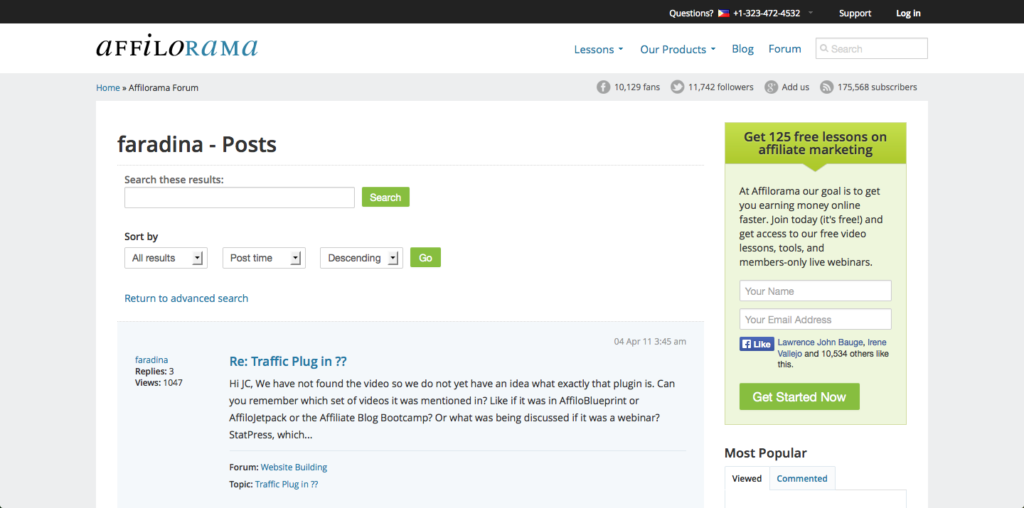The height and width of the screenshot is (508, 1024).
Task: Click the Facebook Like button
Action: point(756,344)
